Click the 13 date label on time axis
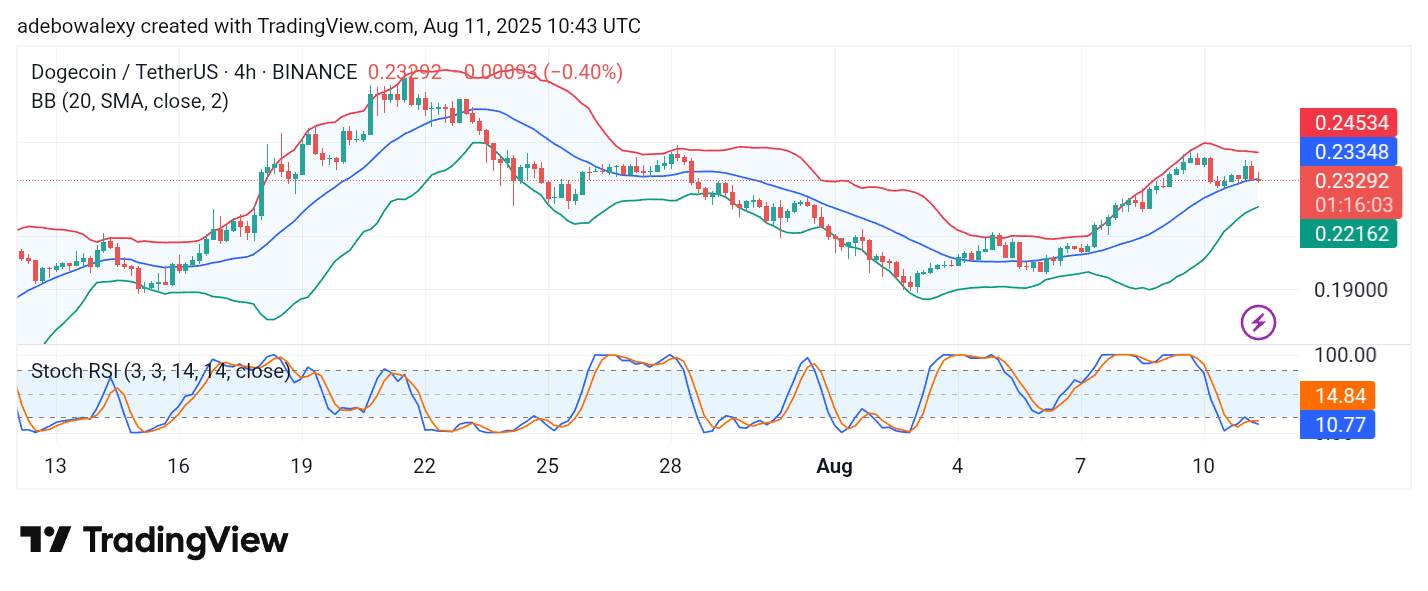1428x591 pixels. coord(55,466)
